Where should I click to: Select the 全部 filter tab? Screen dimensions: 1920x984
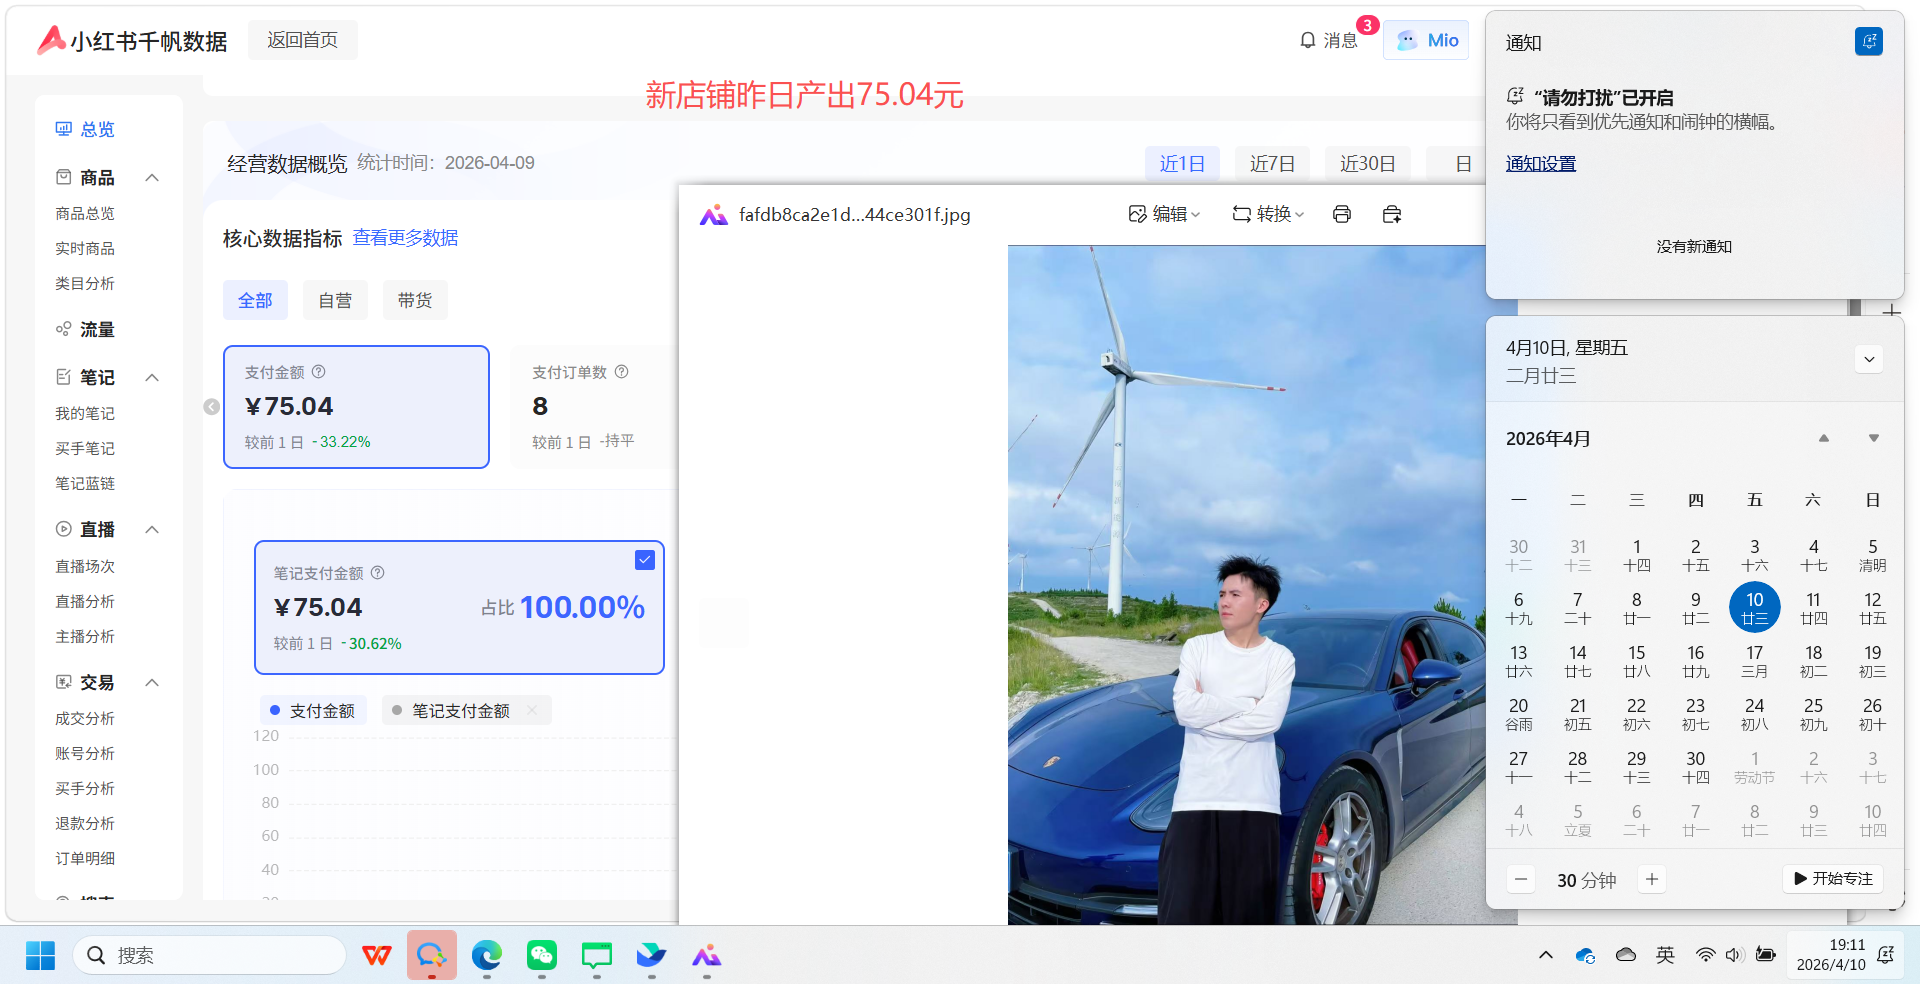click(x=255, y=300)
